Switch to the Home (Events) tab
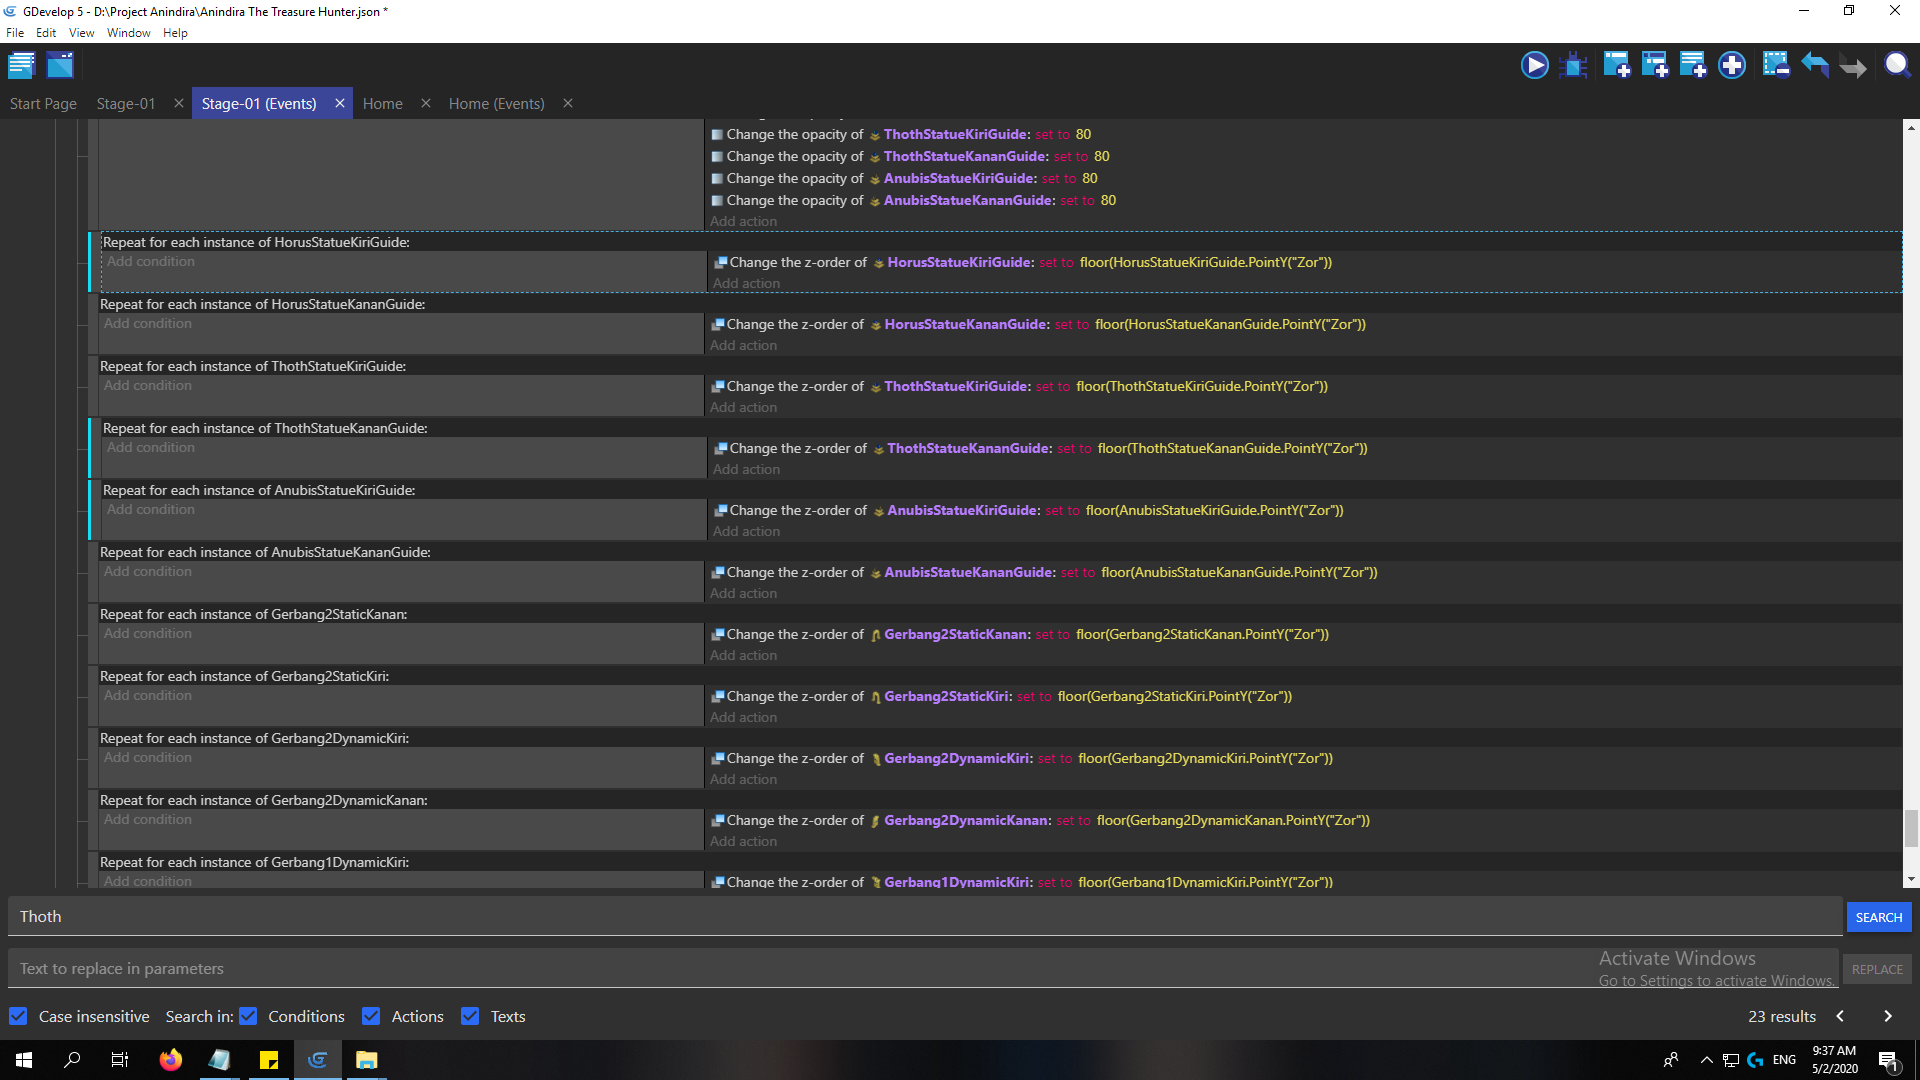This screenshot has width=1920, height=1080. pos(496,104)
